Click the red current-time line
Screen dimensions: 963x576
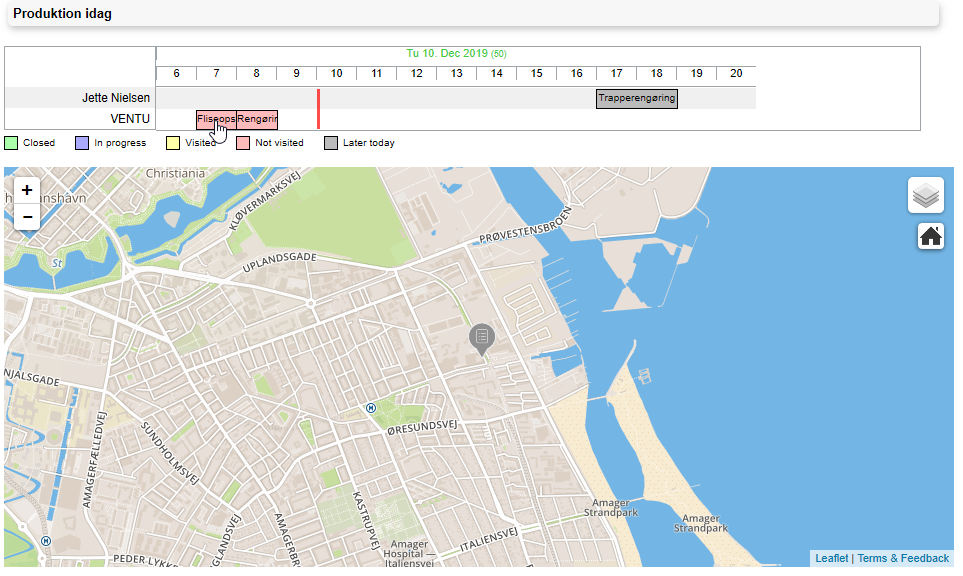click(318, 108)
